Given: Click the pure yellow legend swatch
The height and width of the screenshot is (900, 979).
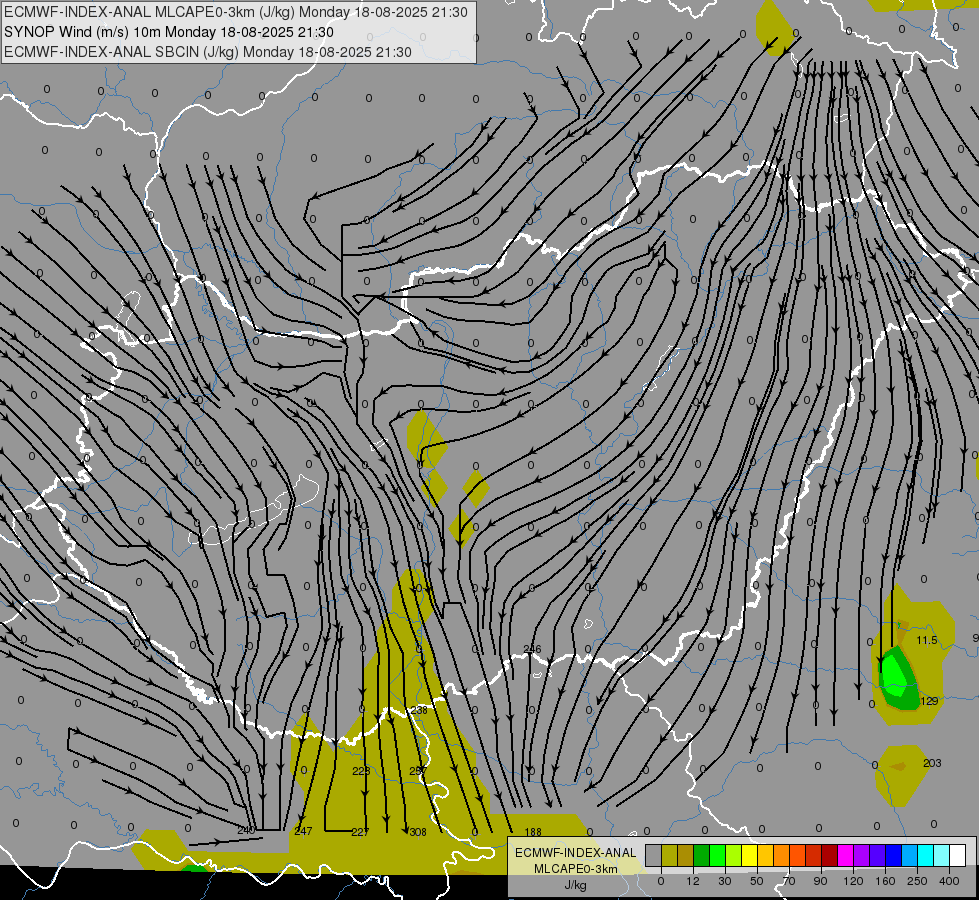Looking at the screenshot, I should pyautogui.click(x=750, y=855).
